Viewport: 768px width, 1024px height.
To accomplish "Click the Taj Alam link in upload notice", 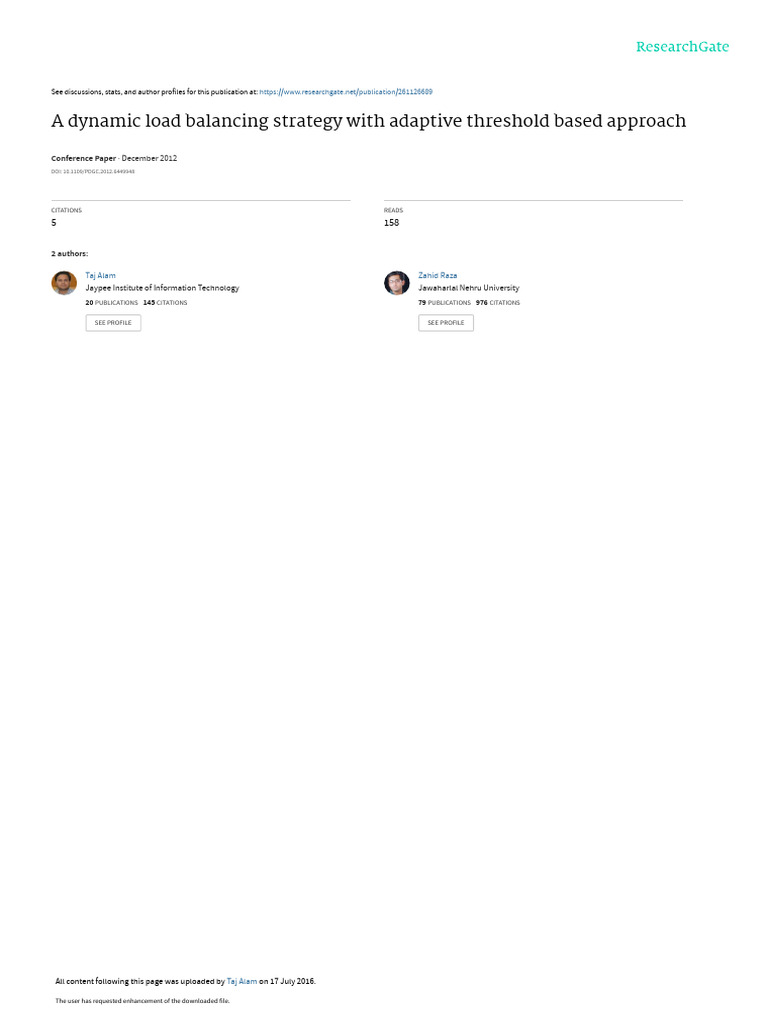I will click(242, 981).
